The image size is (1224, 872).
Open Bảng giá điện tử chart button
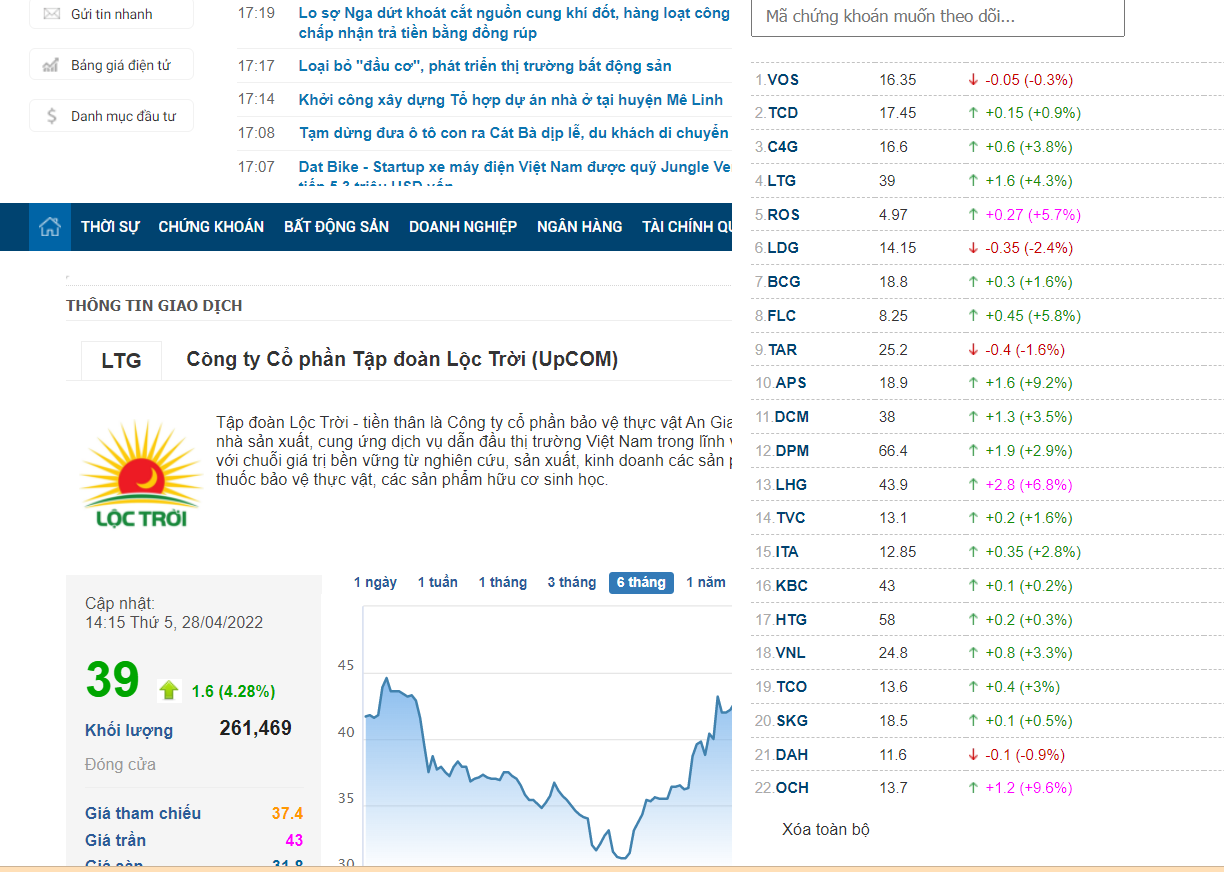pos(111,65)
